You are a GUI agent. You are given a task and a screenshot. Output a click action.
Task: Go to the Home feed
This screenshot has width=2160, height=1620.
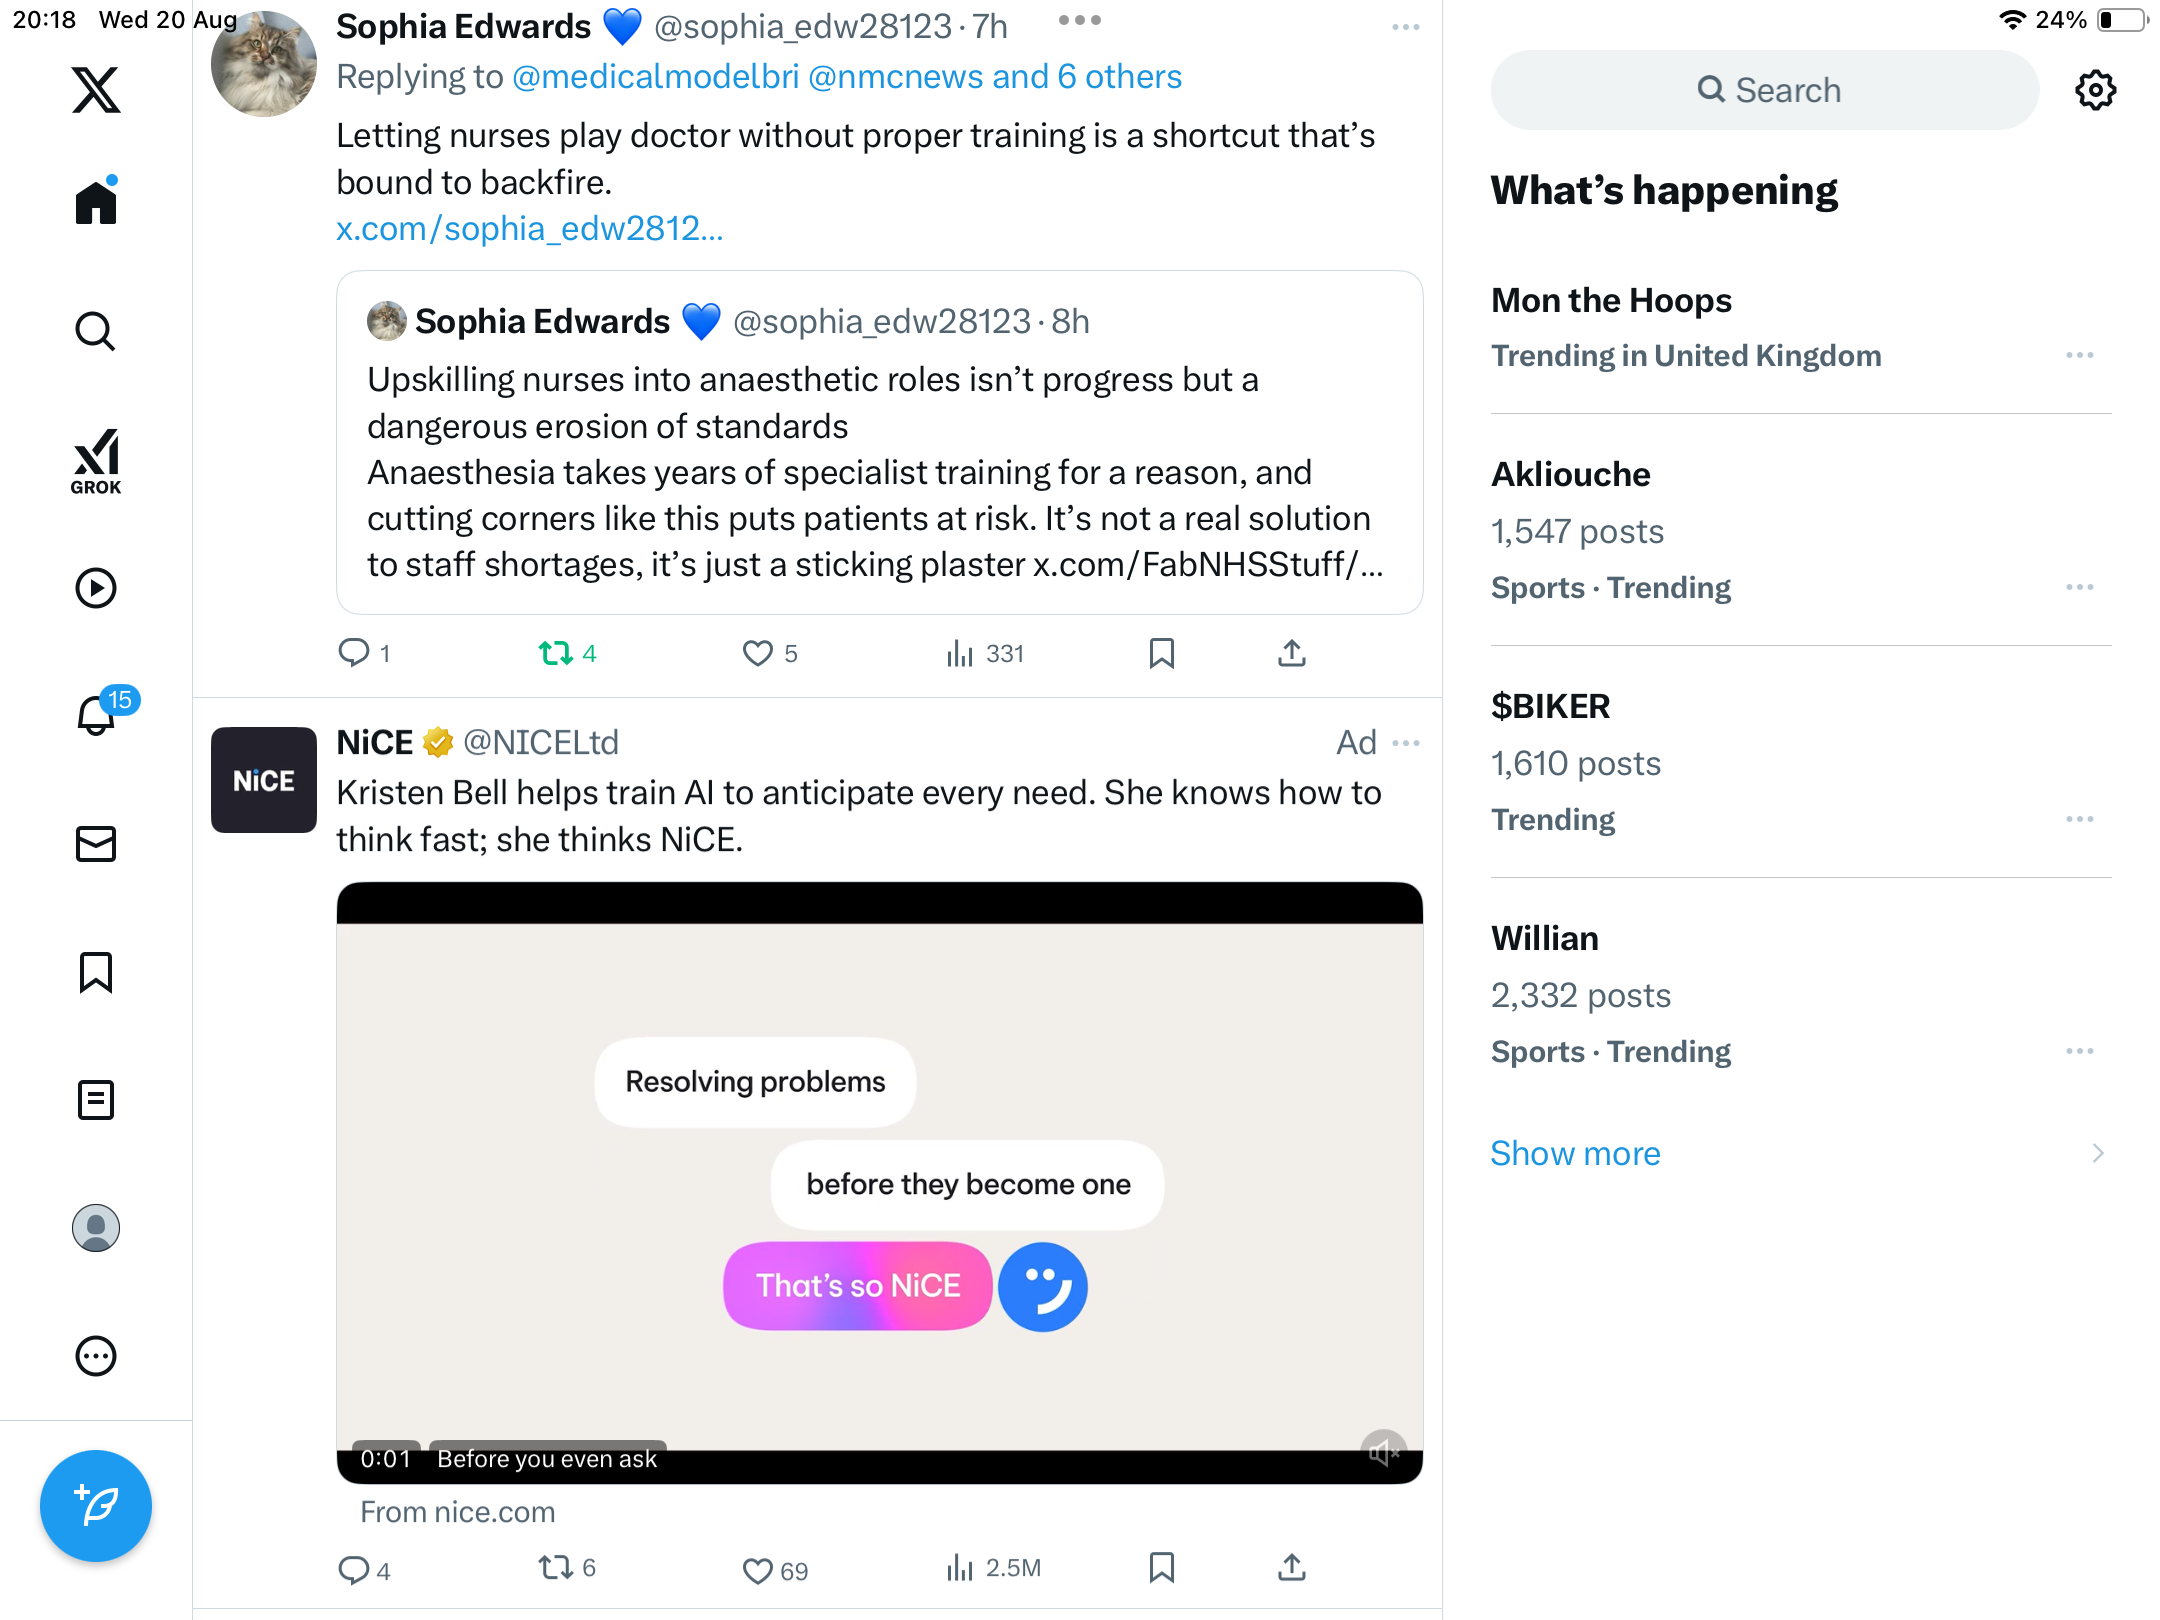(96, 203)
